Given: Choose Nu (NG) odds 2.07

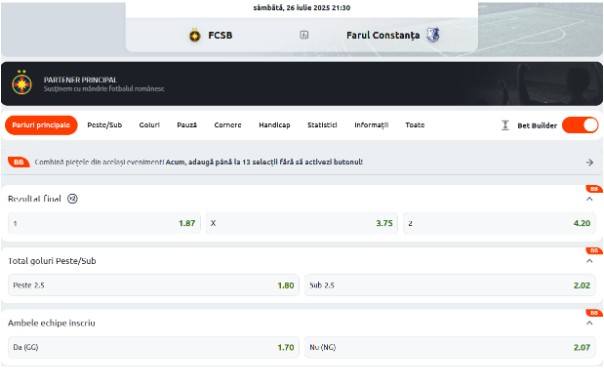Looking at the screenshot, I should [450, 347].
